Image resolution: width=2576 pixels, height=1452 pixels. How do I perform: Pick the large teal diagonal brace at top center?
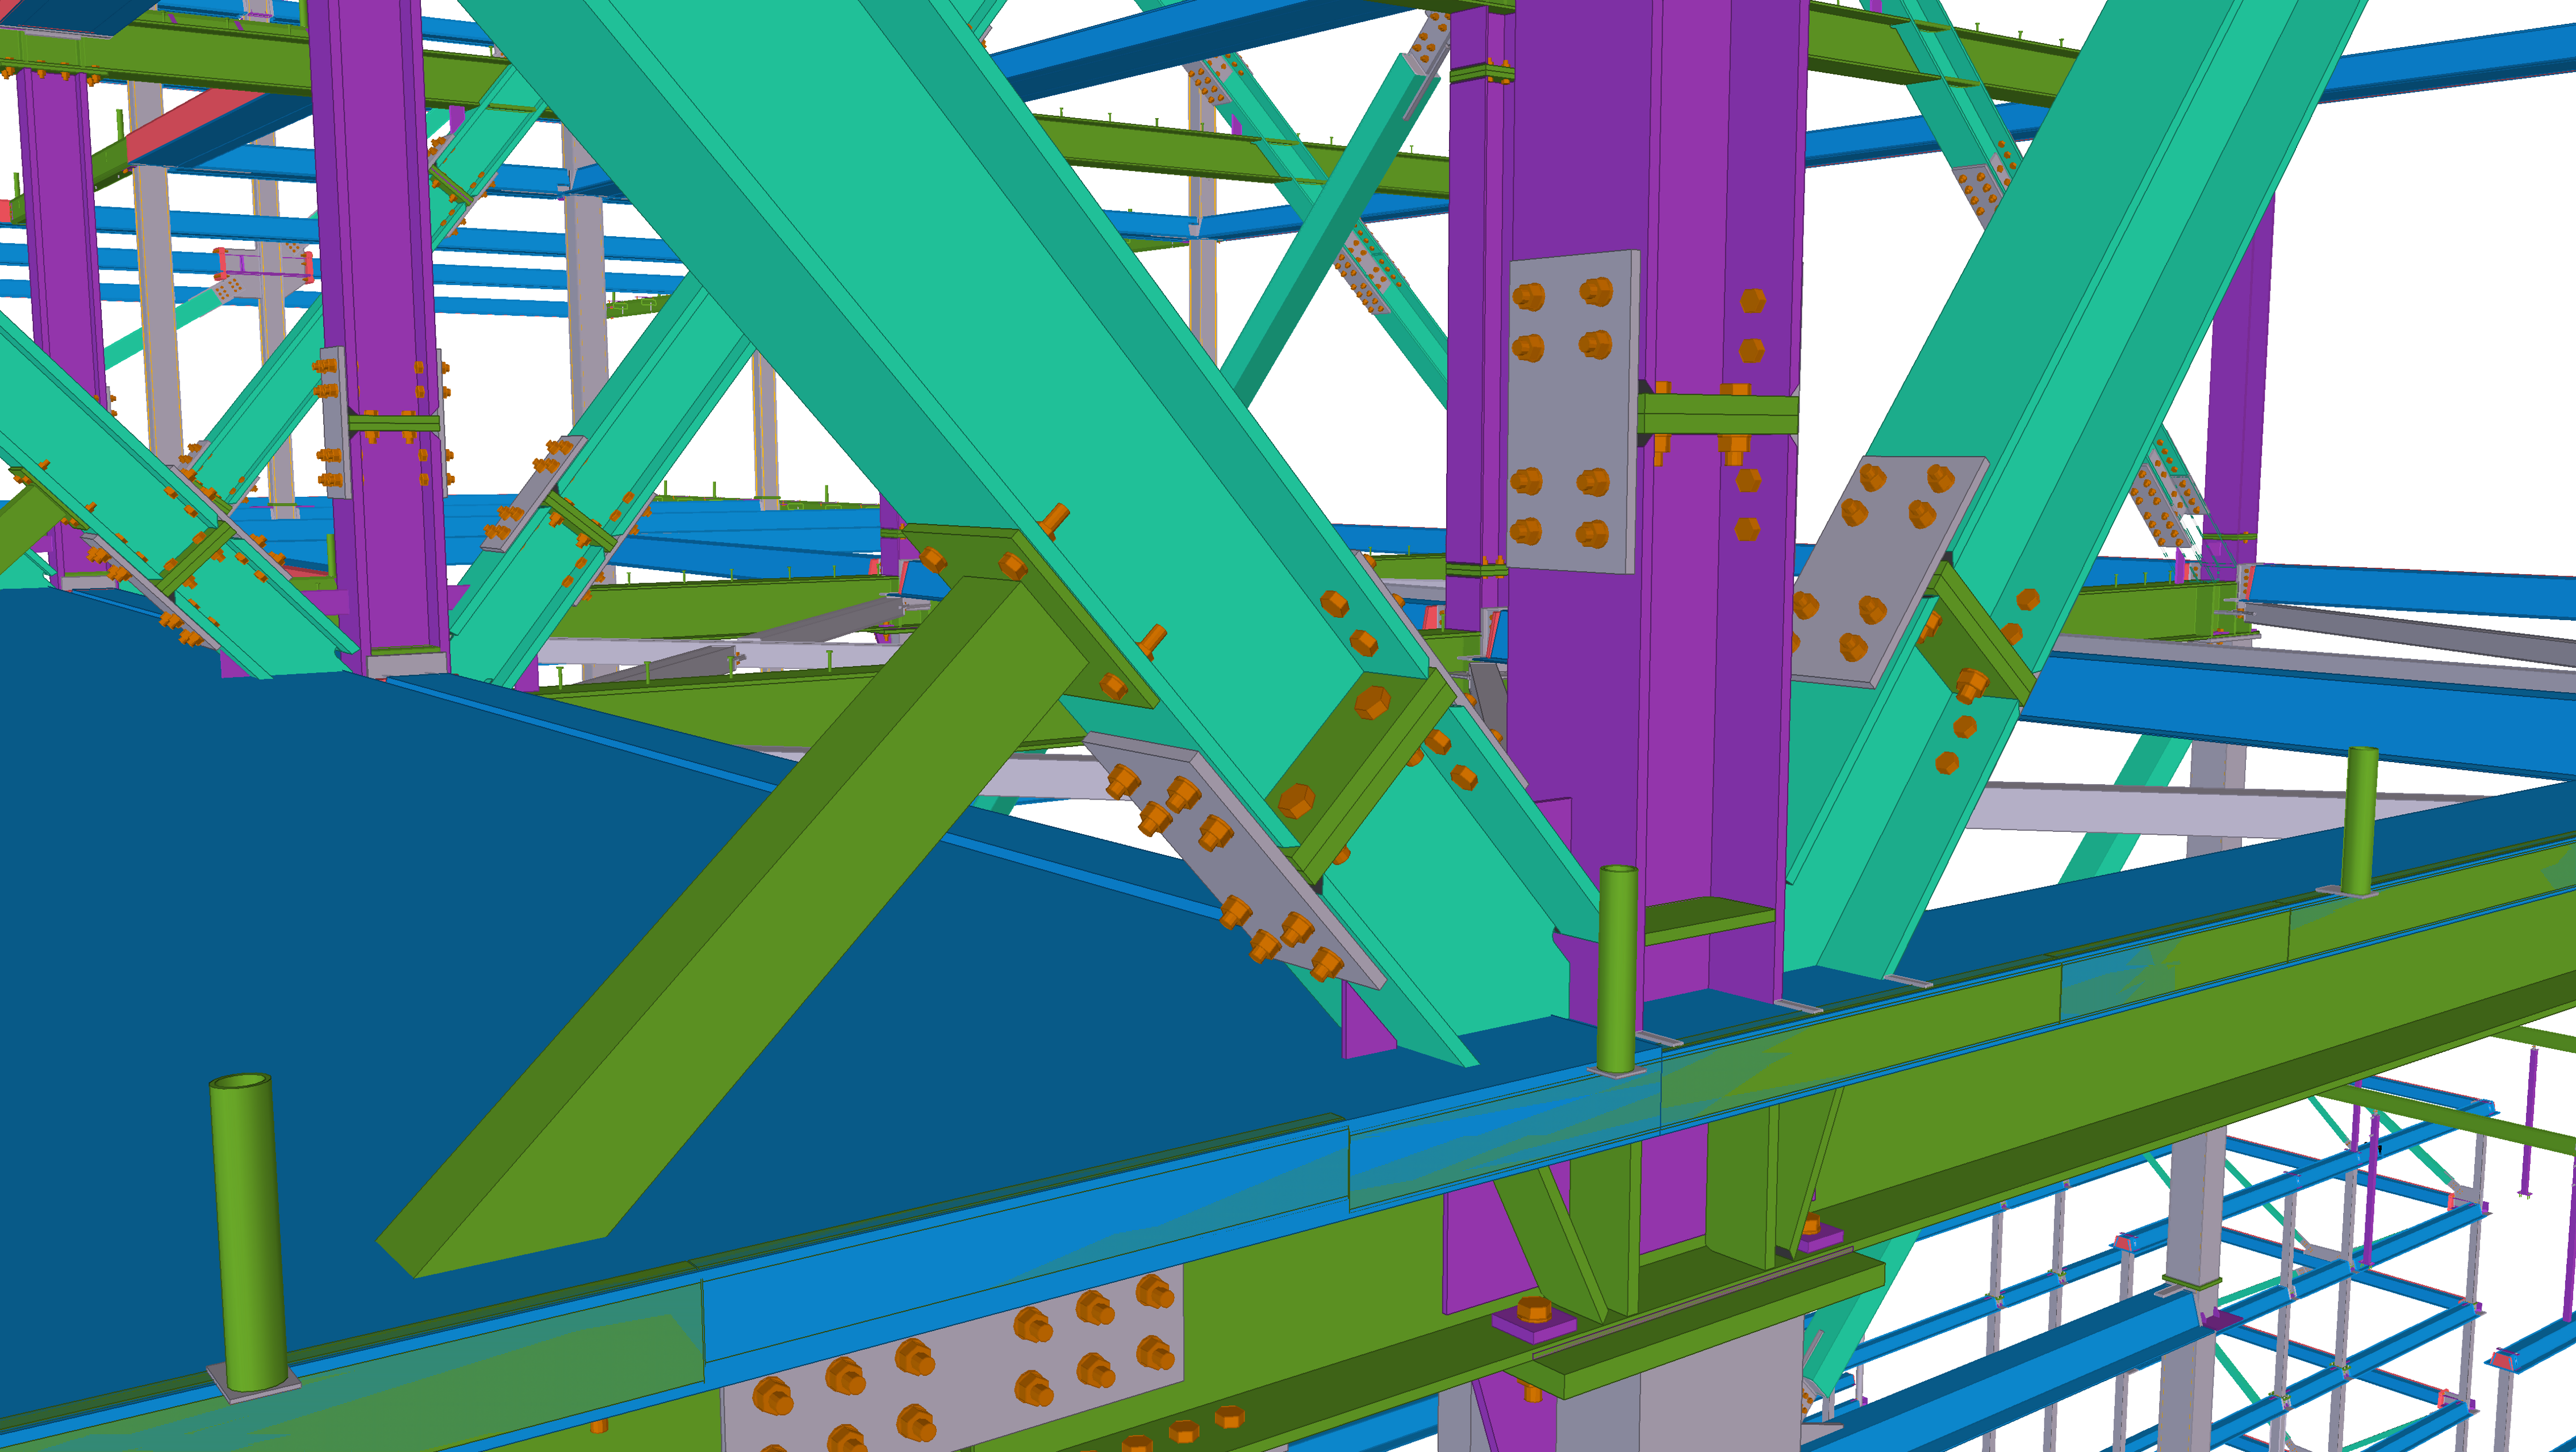(x=900, y=250)
